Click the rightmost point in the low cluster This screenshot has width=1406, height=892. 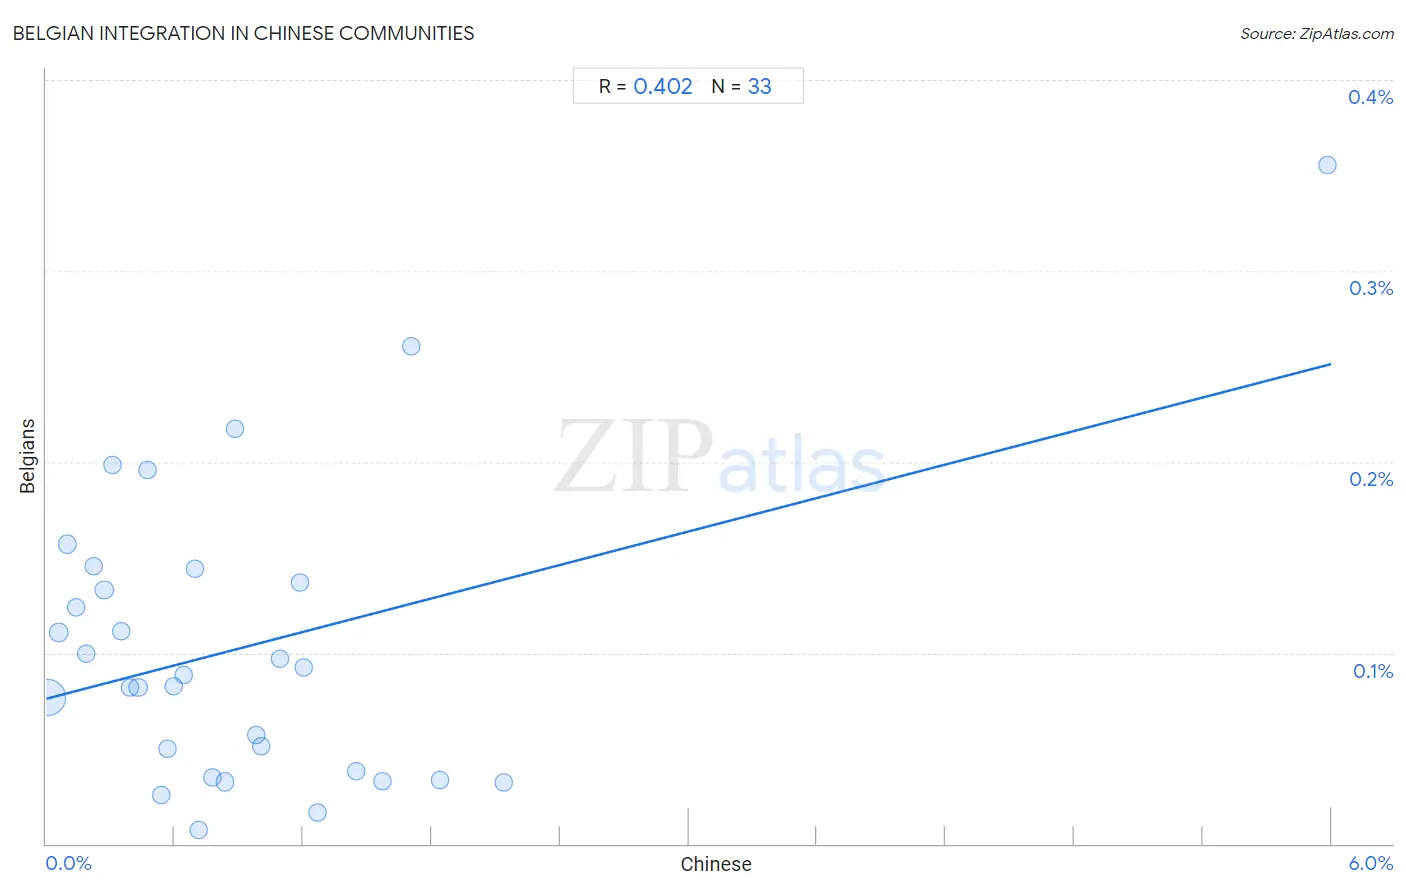(x=504, y=782)
